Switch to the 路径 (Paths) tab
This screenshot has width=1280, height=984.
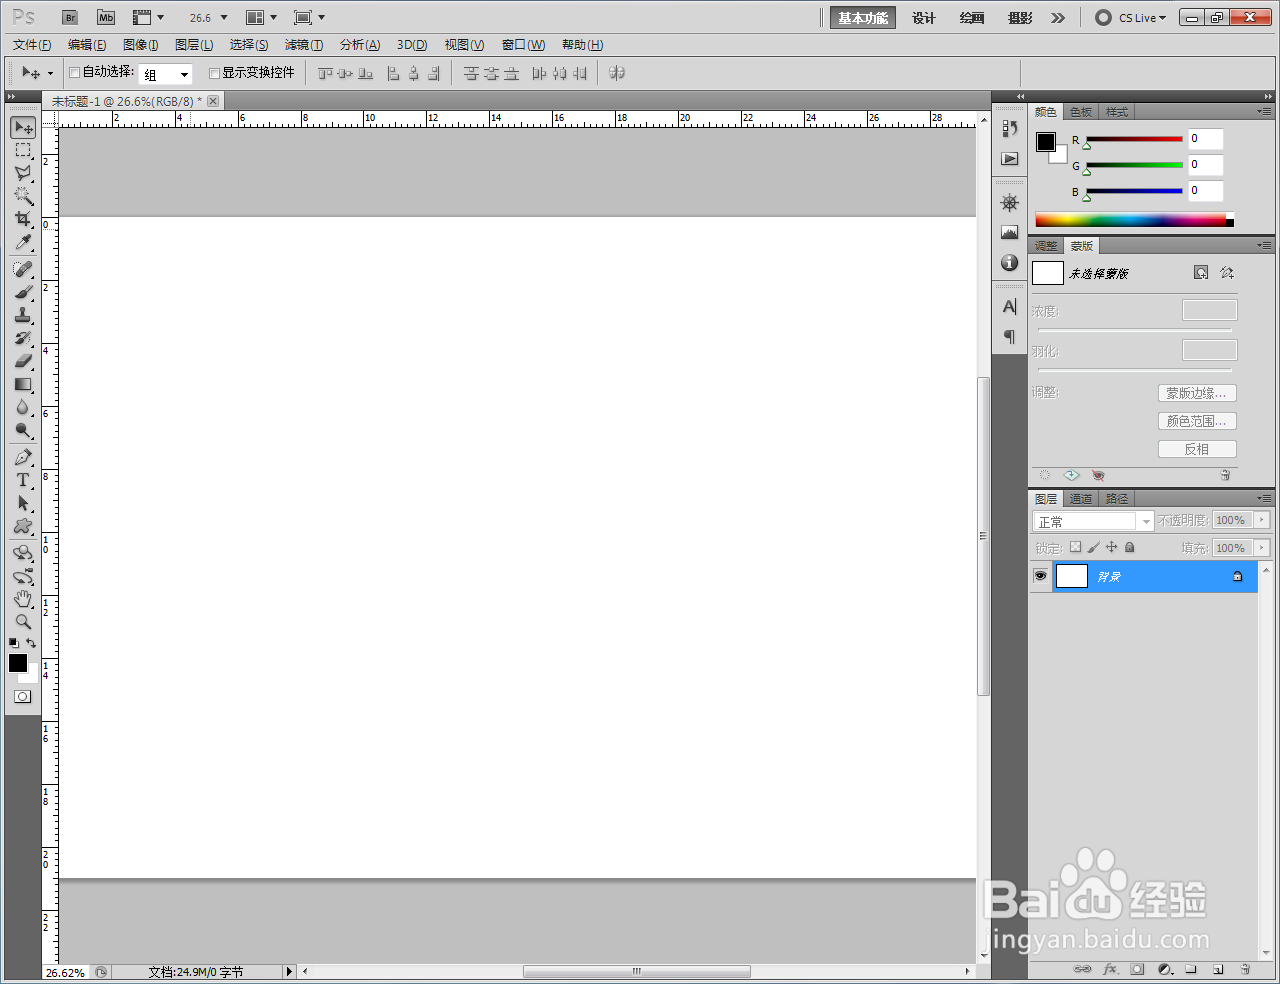coord(1117,499)
